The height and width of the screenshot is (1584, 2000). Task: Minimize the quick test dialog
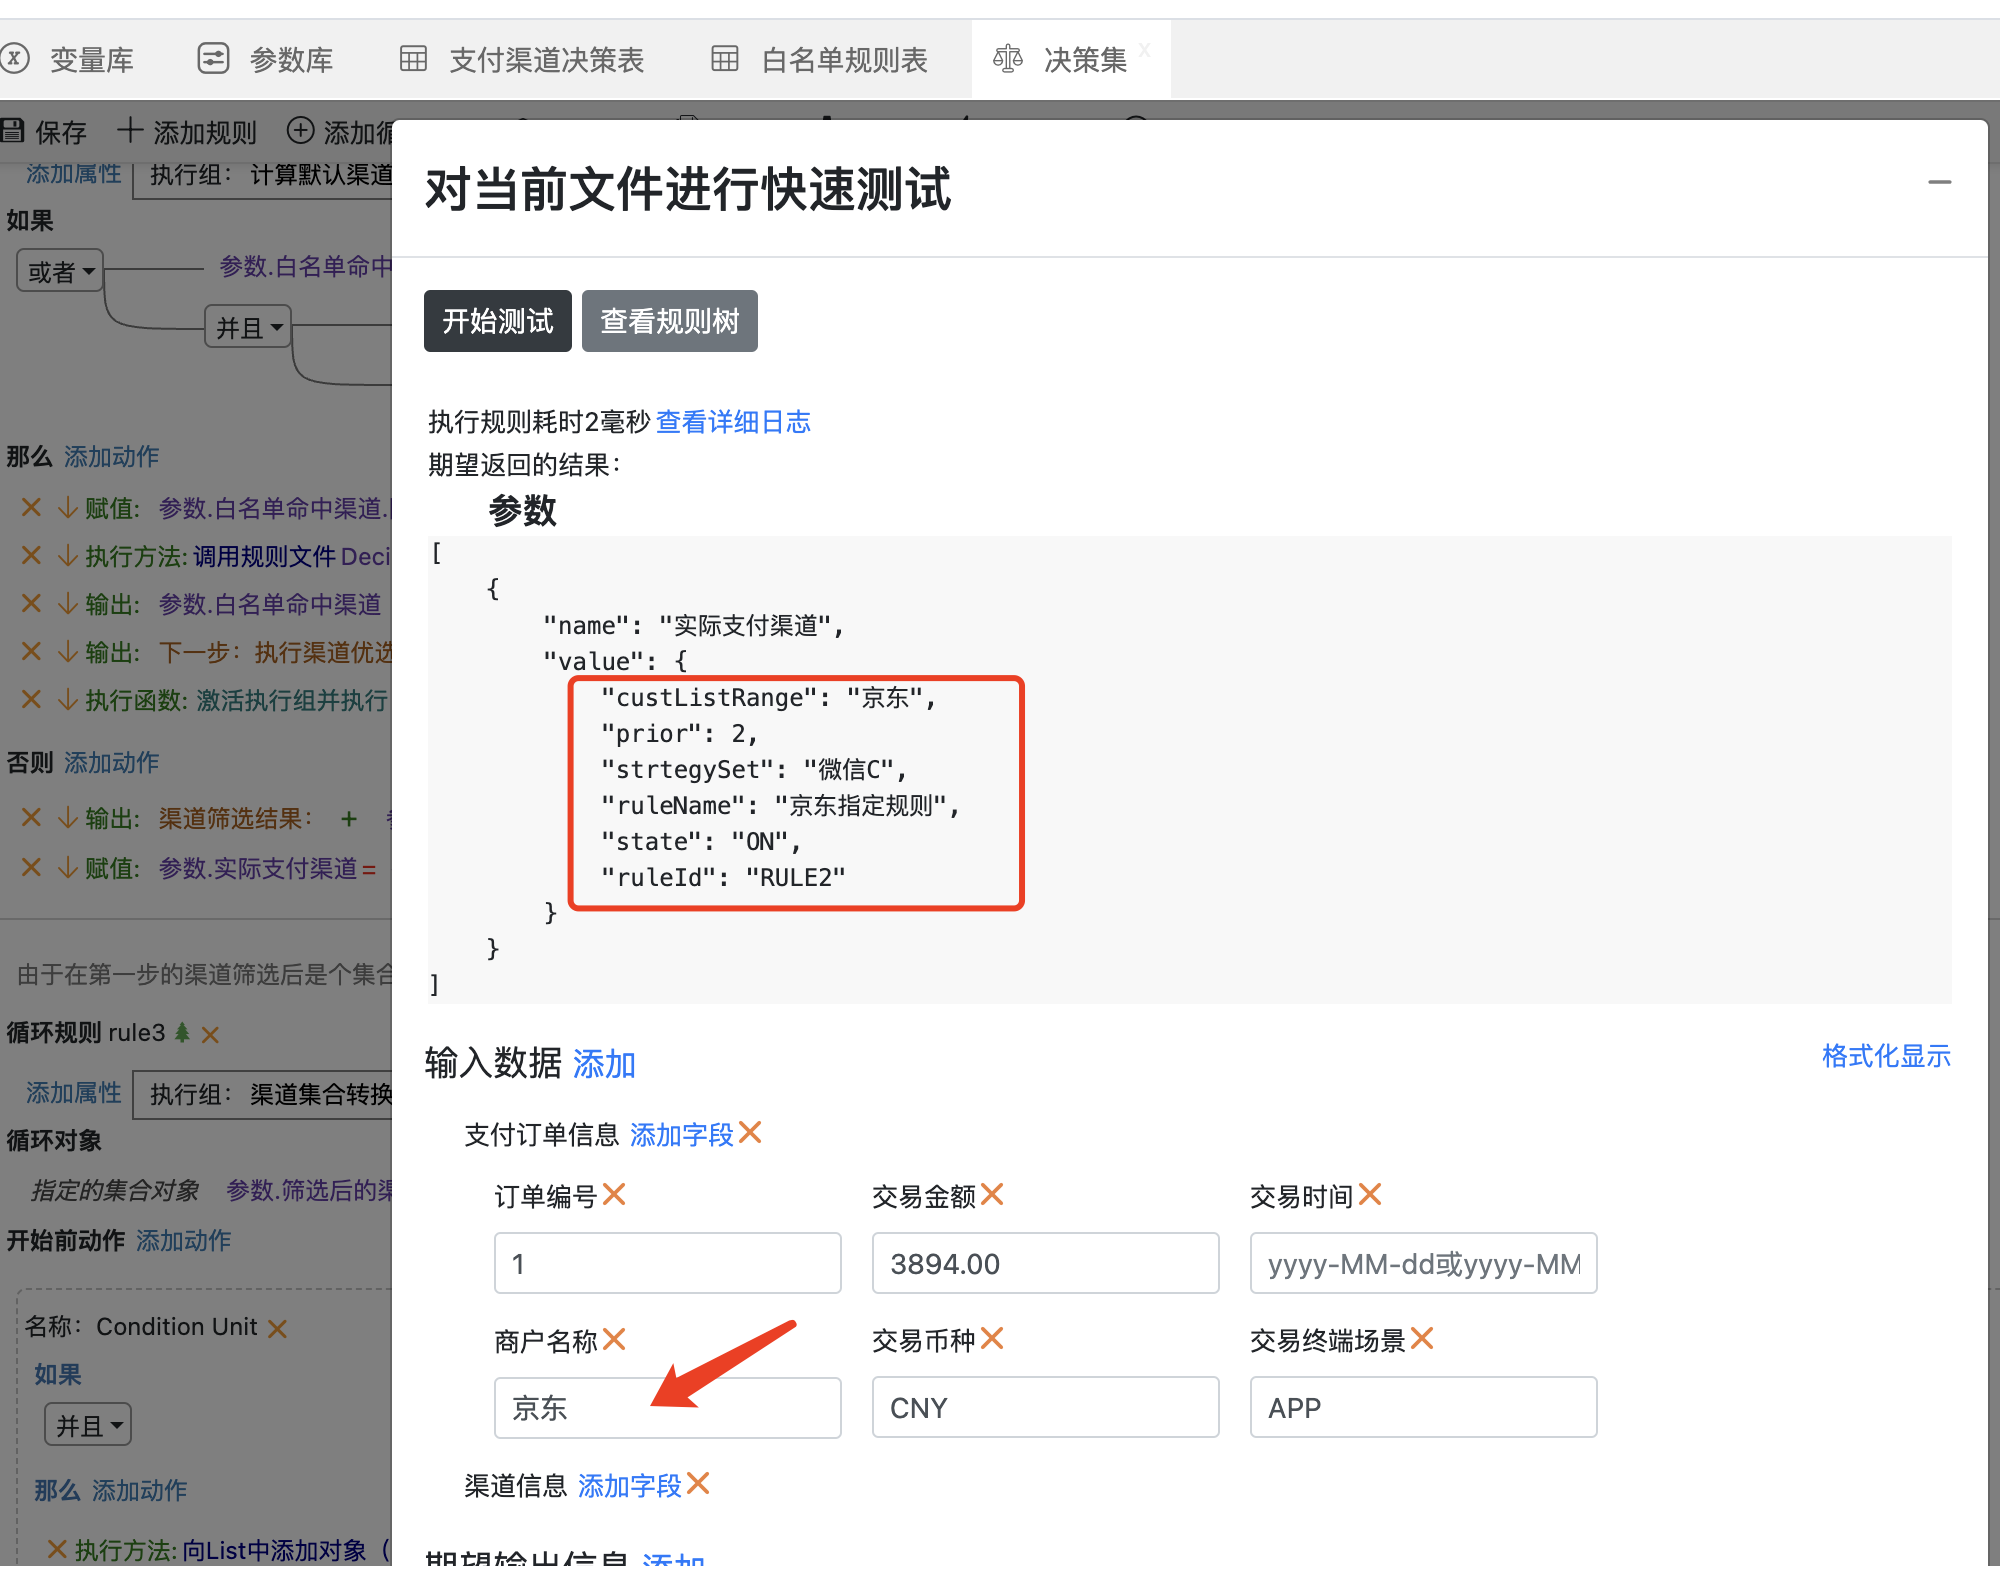[x=1939, y=182]
